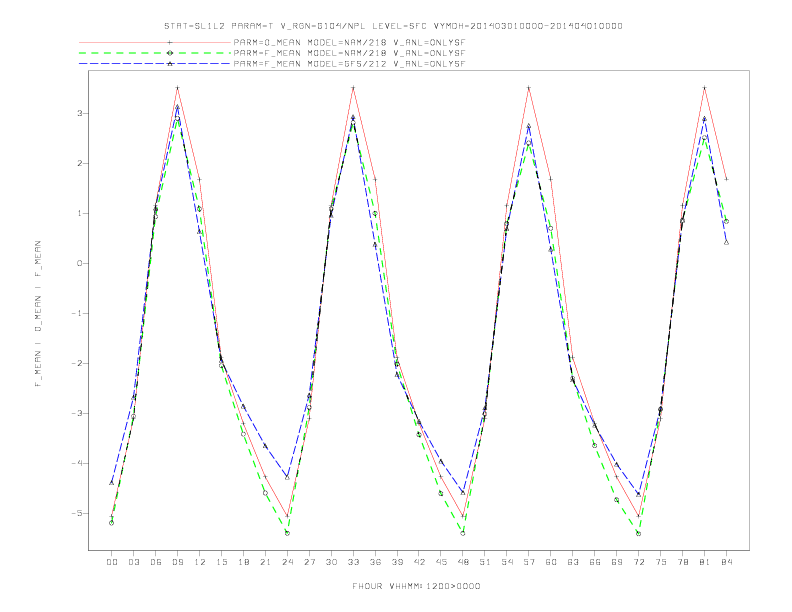792x612 pixels.
Task: Click the green dashed legend line sample
Action: [155, 53]
